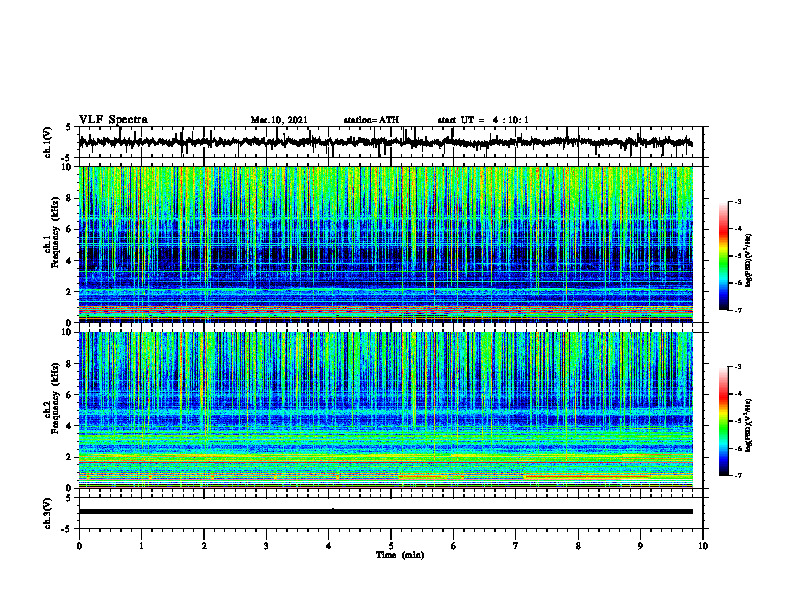The height and width of the screenshot is (612, 792).
Task: Click the ch.2 color bar 'log(PSD)' label
Action: (x=750, y=425)
